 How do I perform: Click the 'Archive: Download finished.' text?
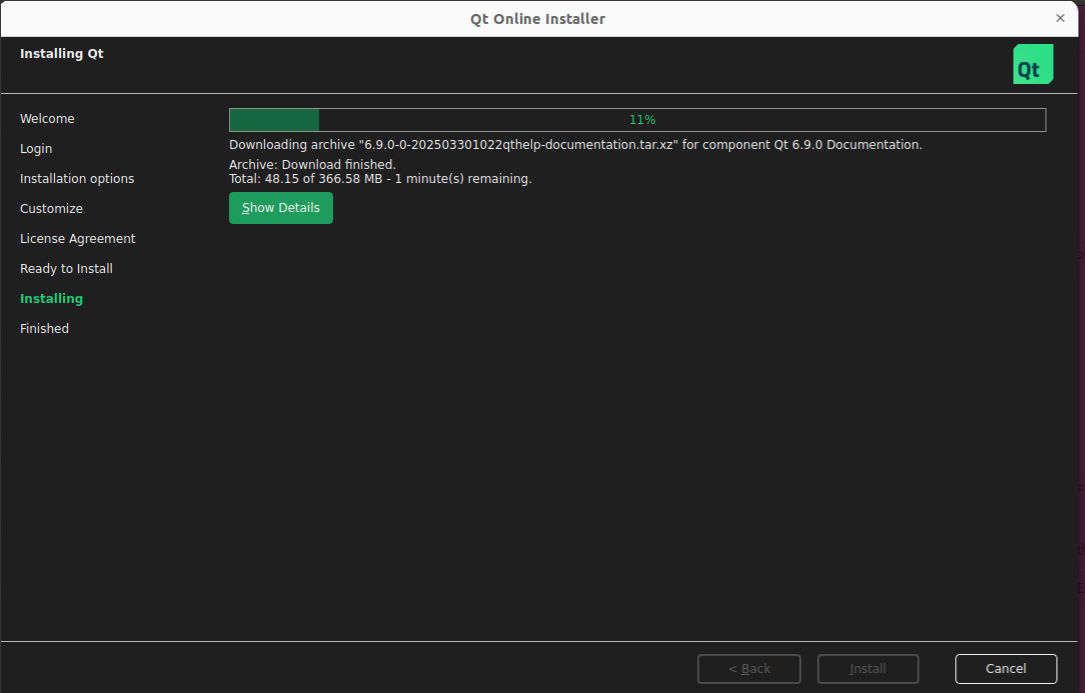pos(312,165)
